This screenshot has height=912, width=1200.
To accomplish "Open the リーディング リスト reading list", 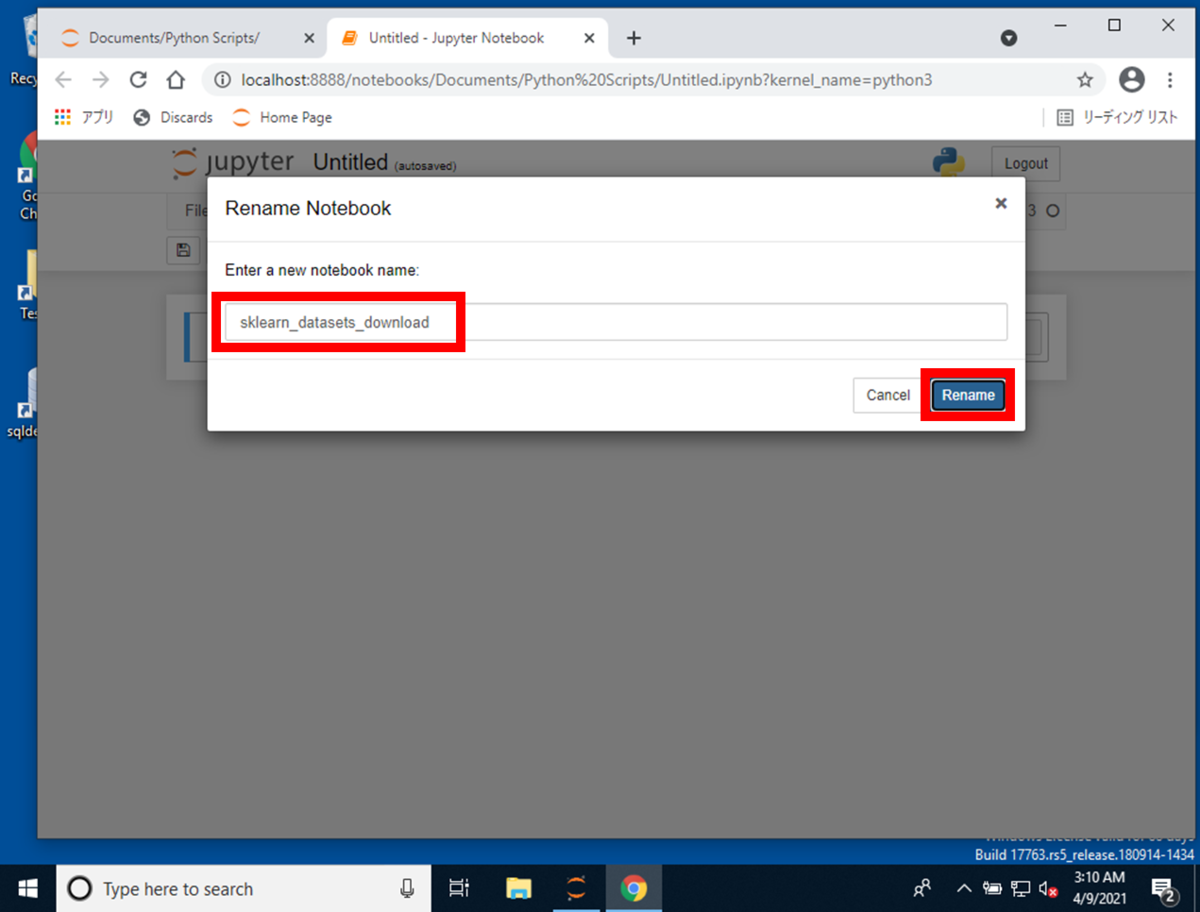I will (1117, 117).
